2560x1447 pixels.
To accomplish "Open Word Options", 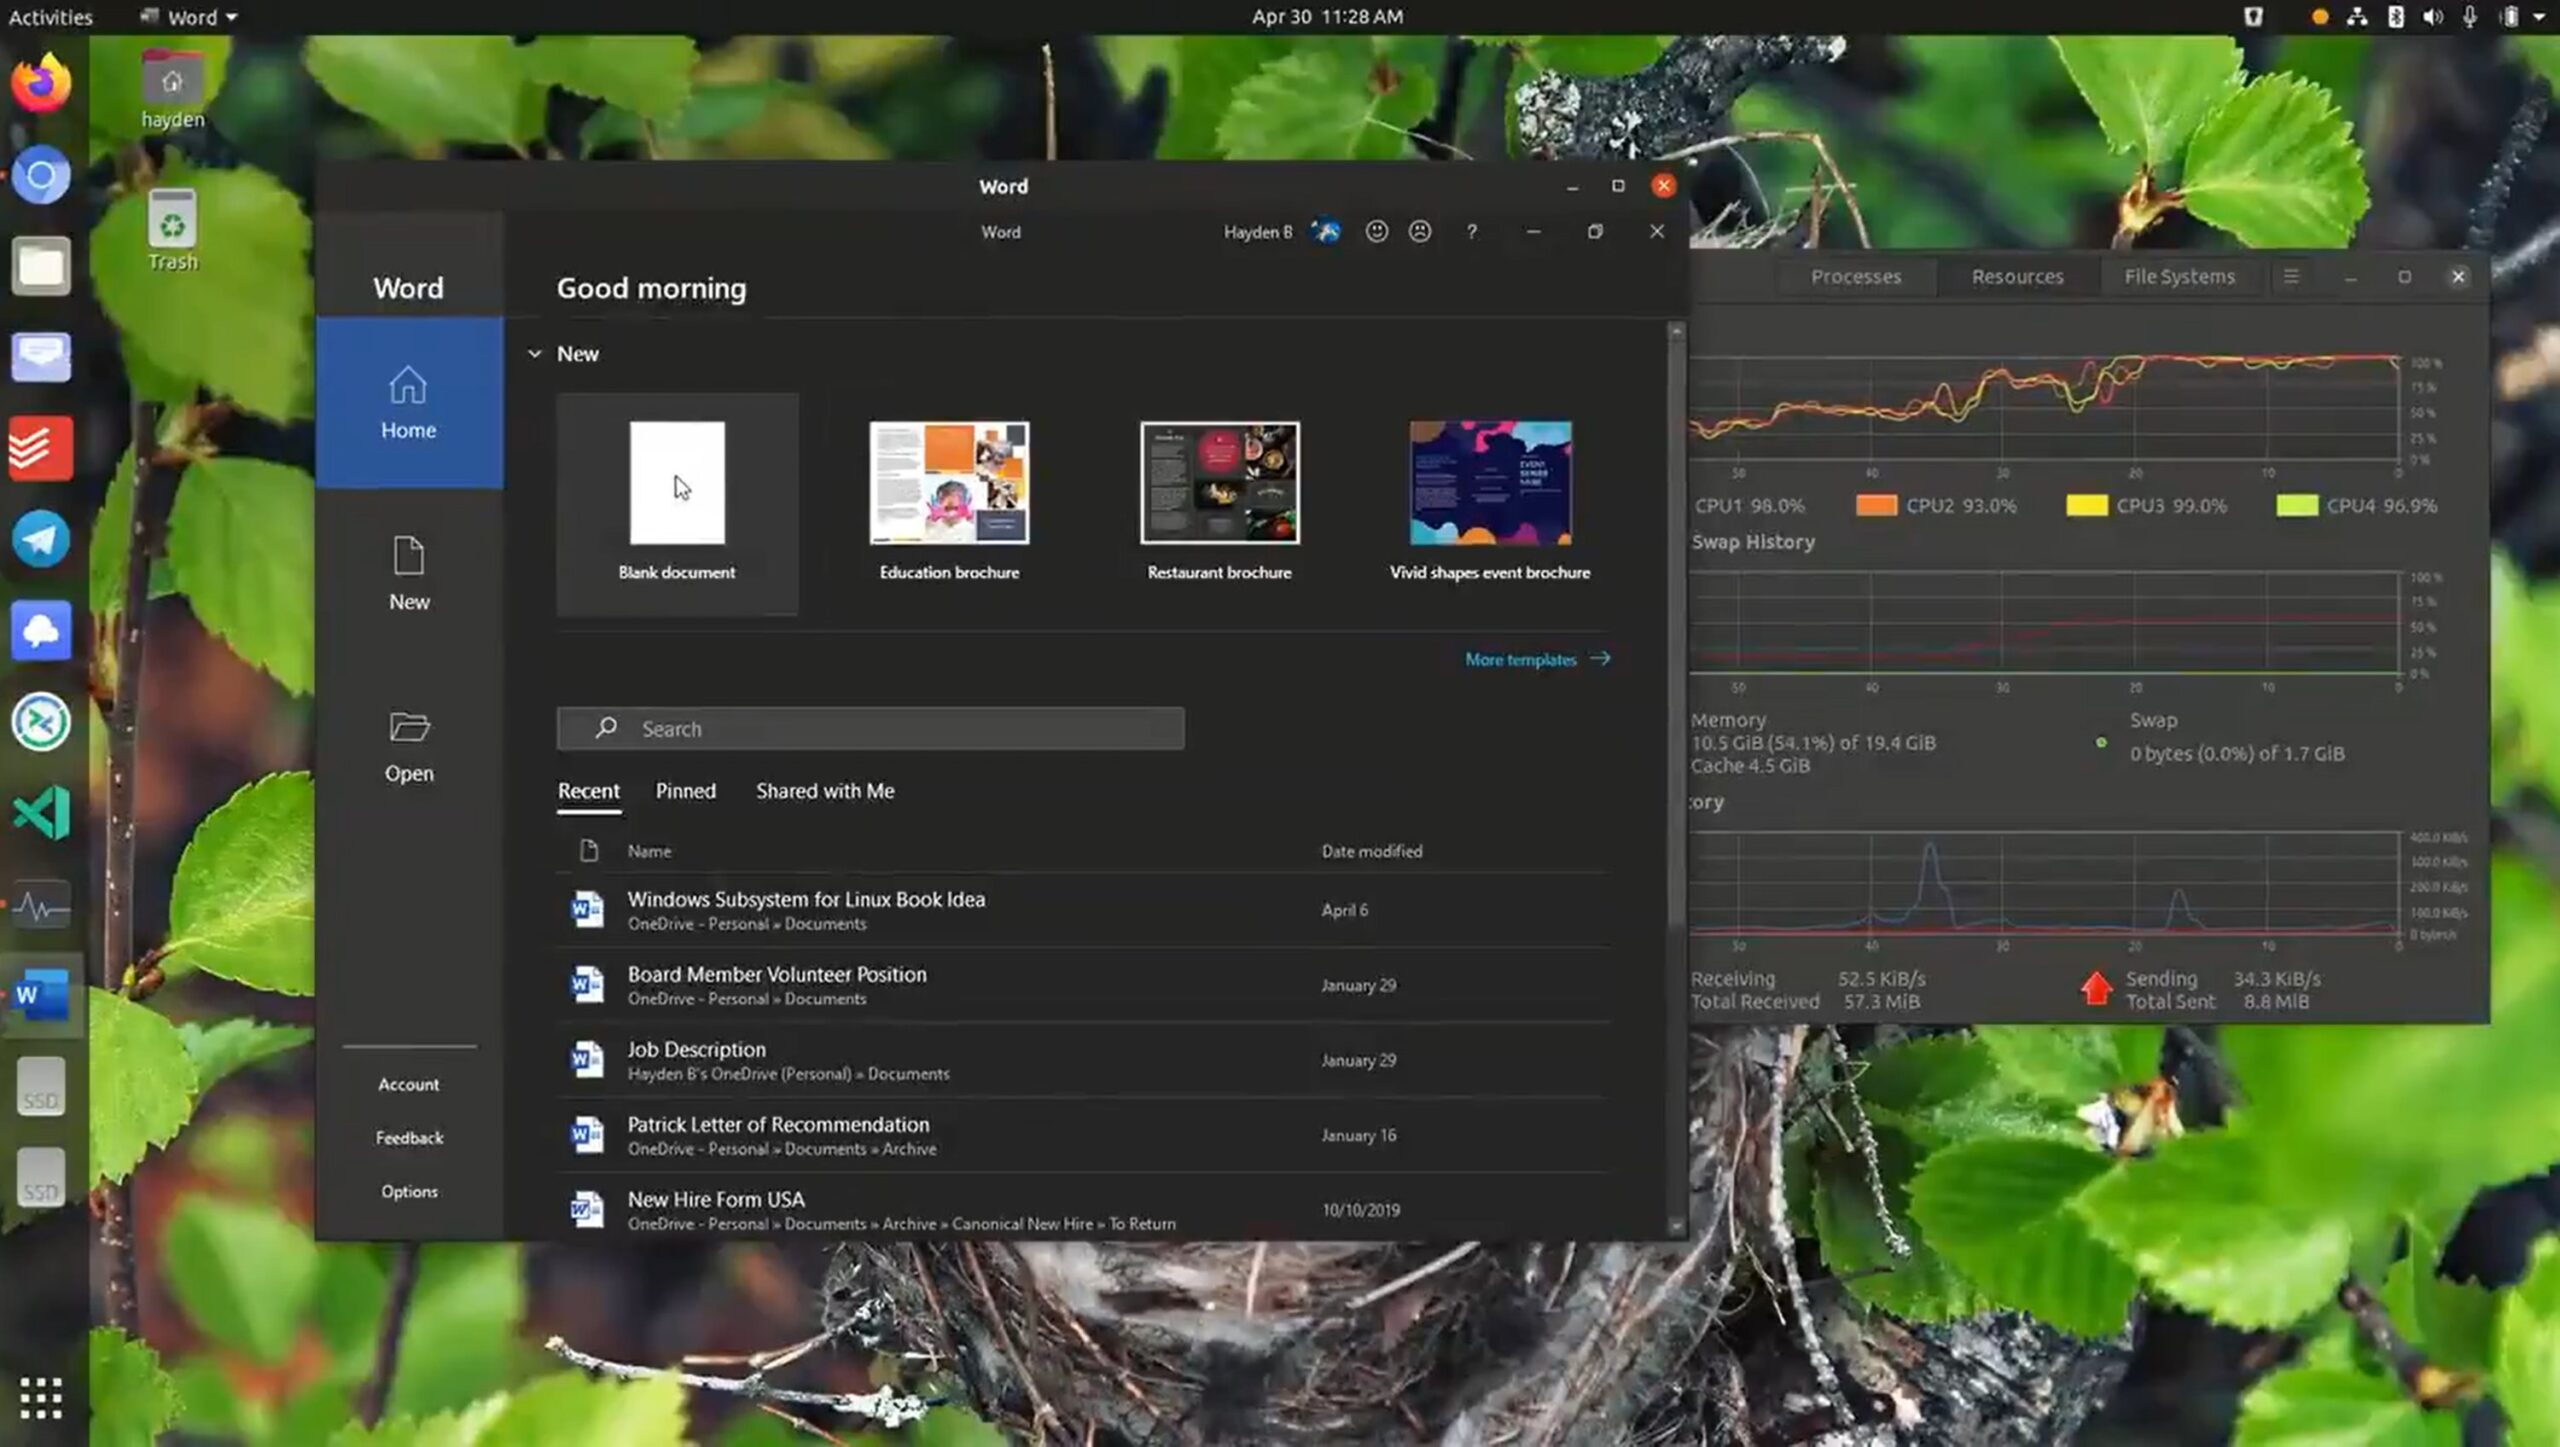I will click(x=409, y=1191).
